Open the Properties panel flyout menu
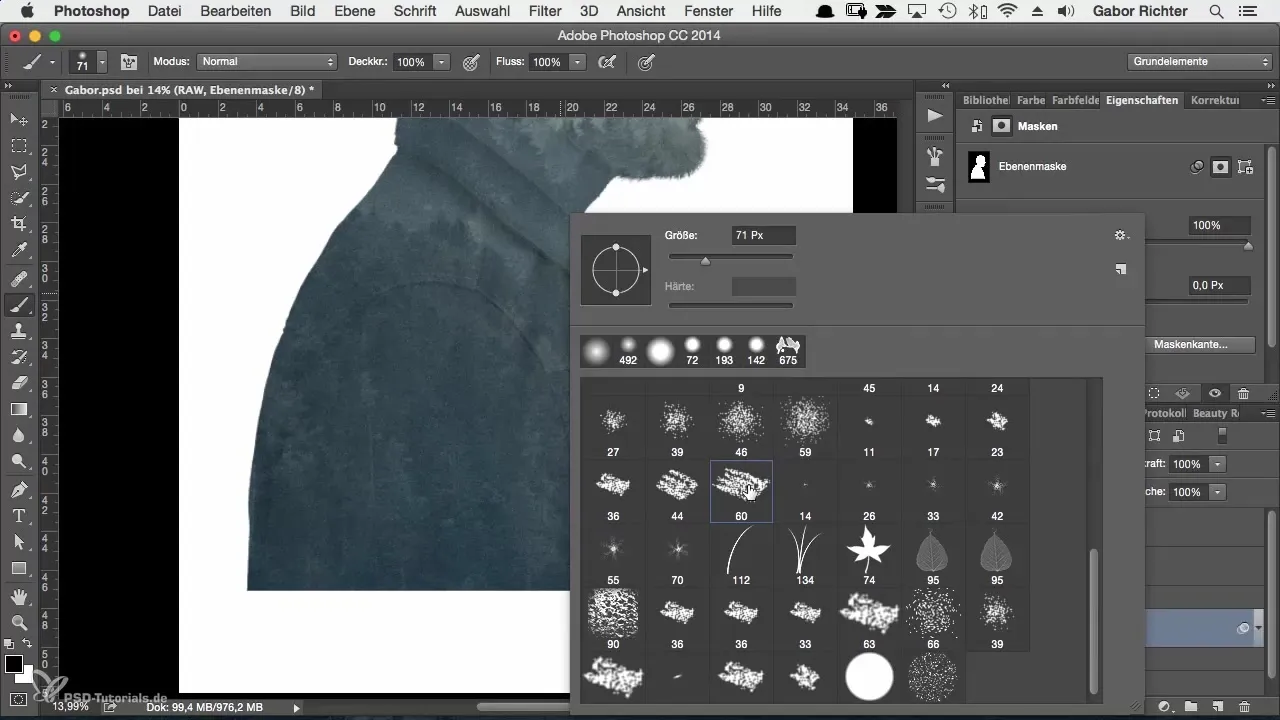The height and width of the screenshot is (720, 1280). pos(1268,100)
